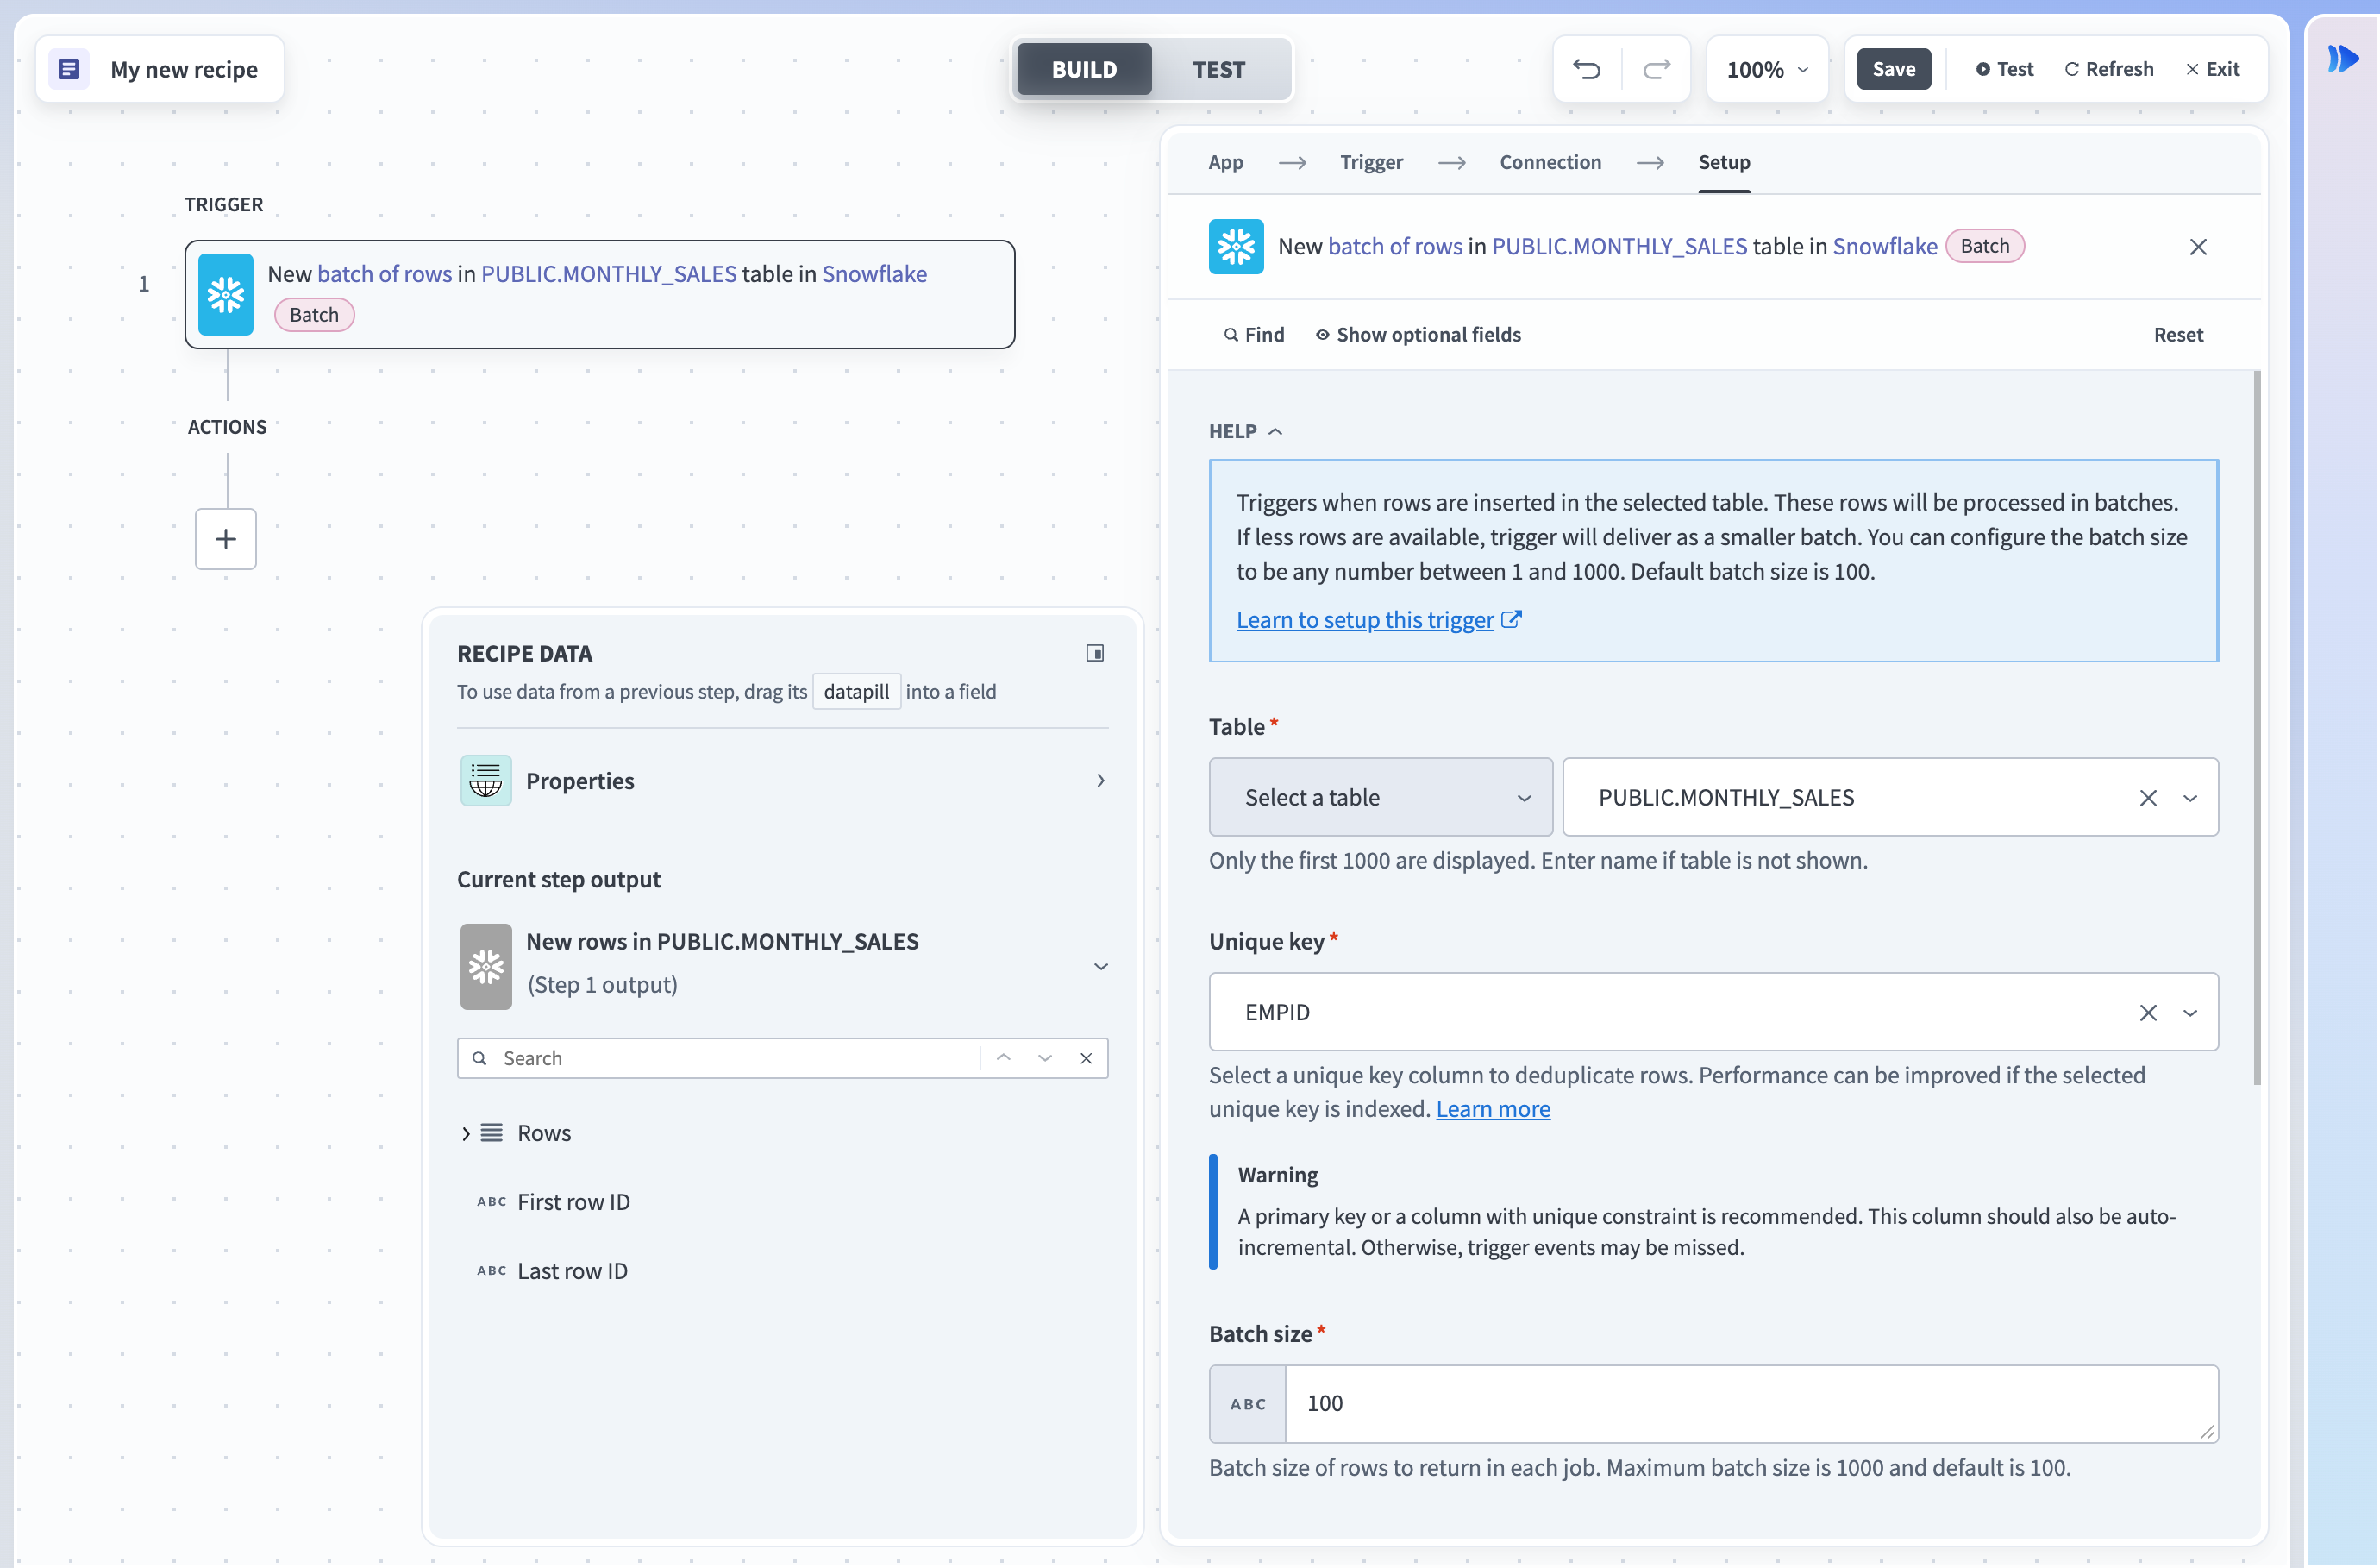The width and height of the screenshot is (2380, 1568).
Task: Expand the table name dropdown arrow
Action: click(x=2190, y=798)
